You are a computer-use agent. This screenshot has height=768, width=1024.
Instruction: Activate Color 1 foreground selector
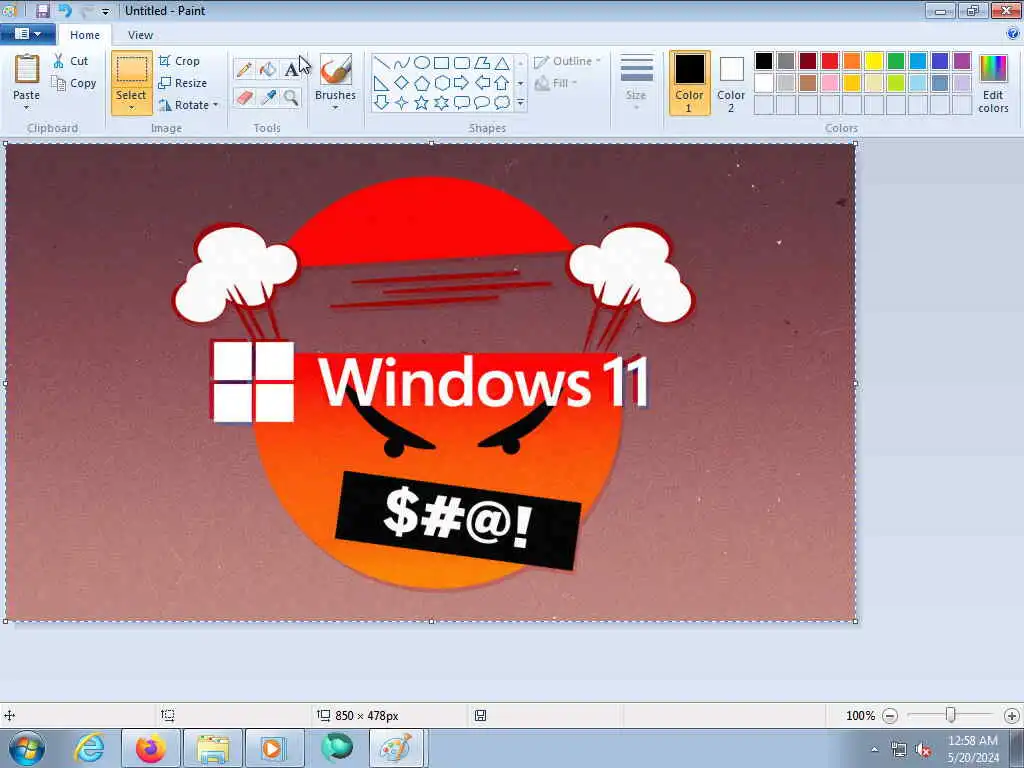click(x=690, y=83)
